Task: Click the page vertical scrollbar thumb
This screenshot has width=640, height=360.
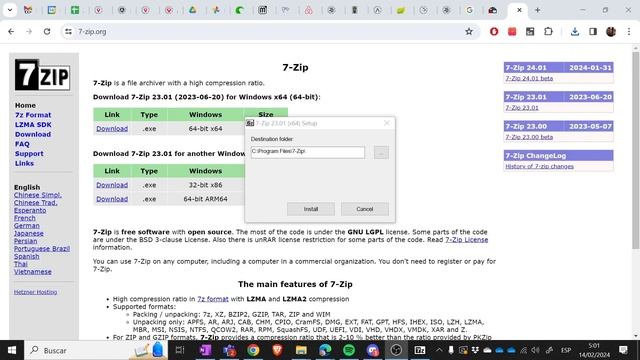Action: tap(636, 149)
